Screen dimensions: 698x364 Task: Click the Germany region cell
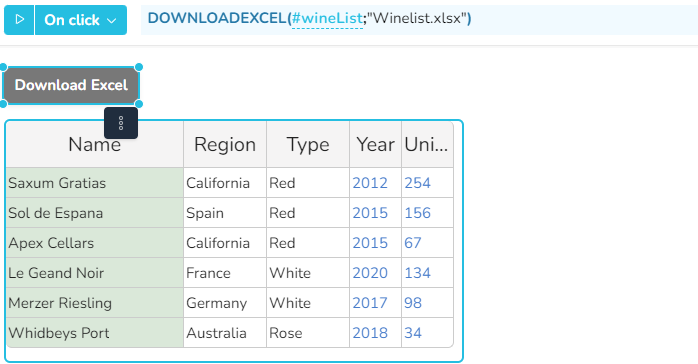225,303
